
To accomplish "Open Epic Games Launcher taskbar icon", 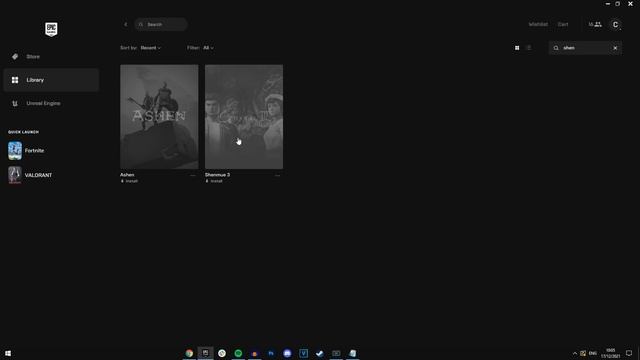I will [x=205, y=353].
